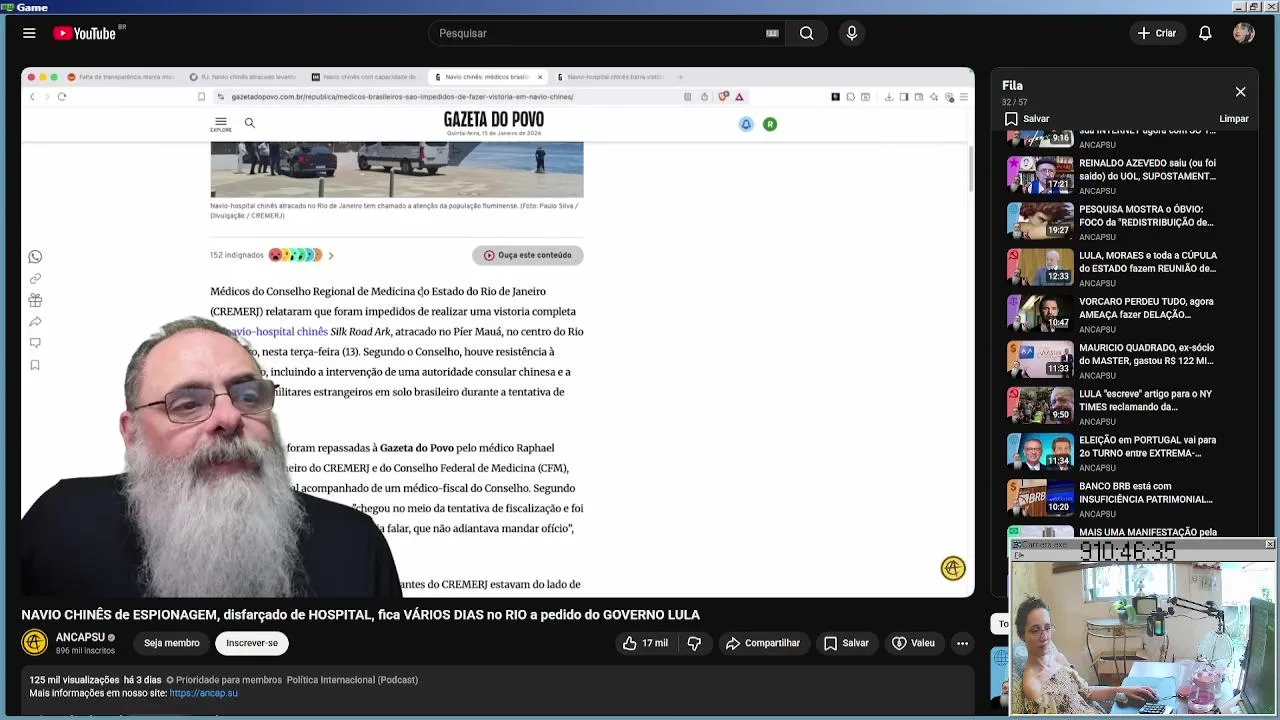This screenshot has height=720, width=1280.
Task: Subscribe with the Inscrever-se button
Action: click(x=252, y=643)
